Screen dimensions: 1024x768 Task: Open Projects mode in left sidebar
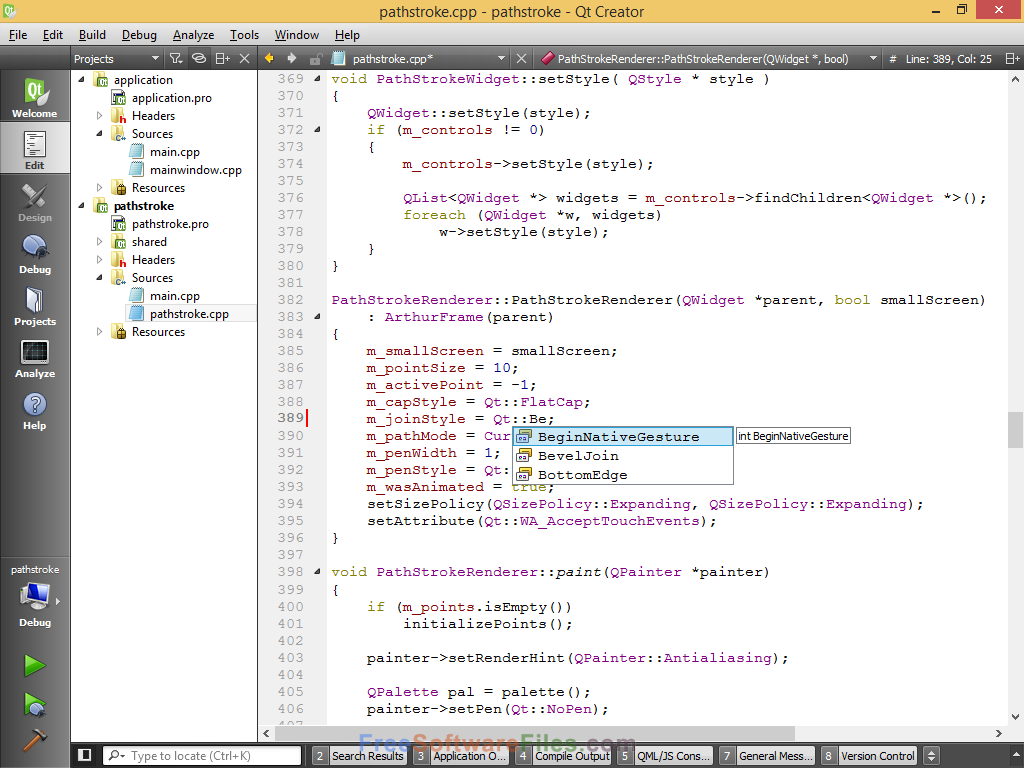pos(35,306)
